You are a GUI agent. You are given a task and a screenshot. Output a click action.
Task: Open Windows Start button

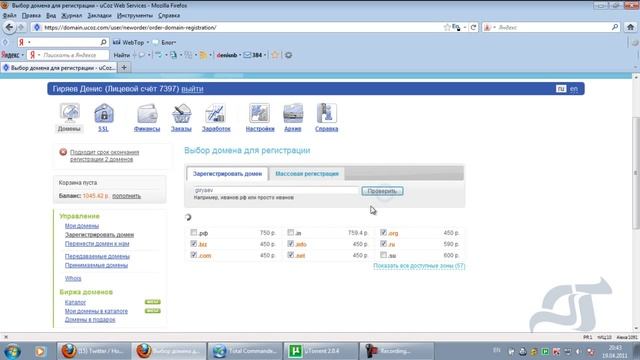point(12,351)
